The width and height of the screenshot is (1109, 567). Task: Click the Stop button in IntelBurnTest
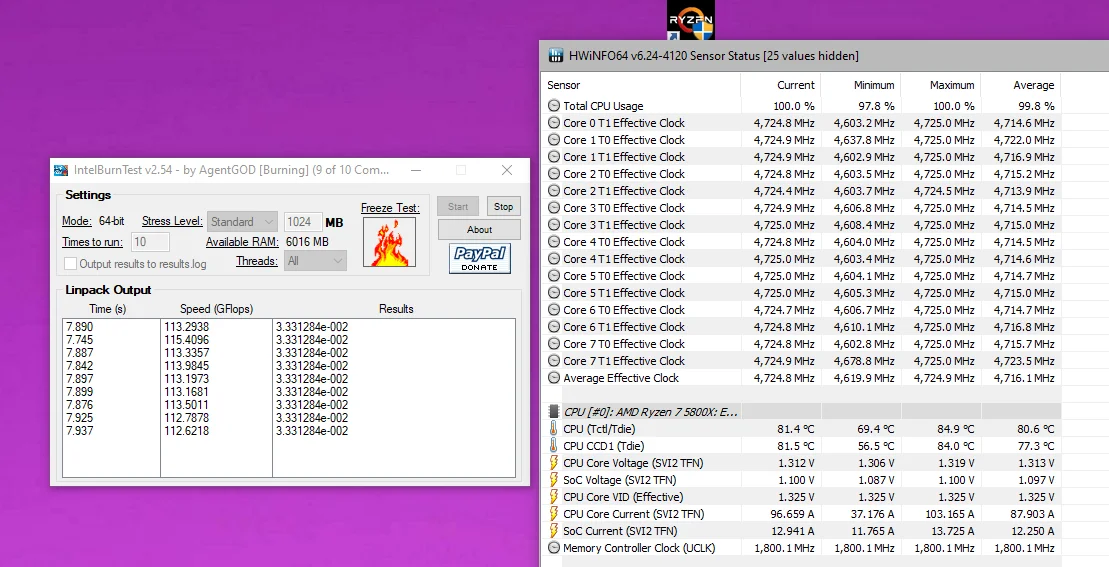tap(504, 206)
